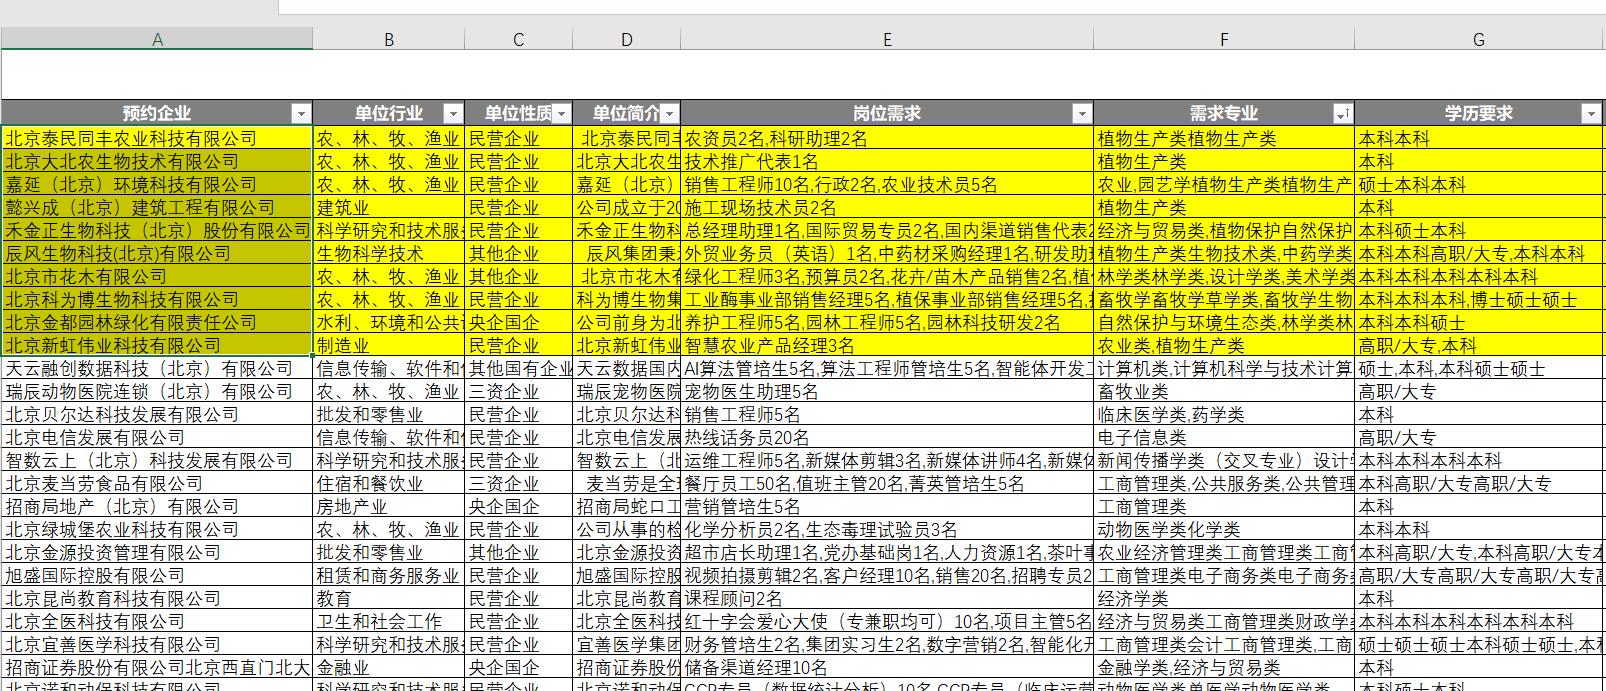Screen dimensions: 1606x691
Task: Select column B header
Action: [x=388, y=39]
